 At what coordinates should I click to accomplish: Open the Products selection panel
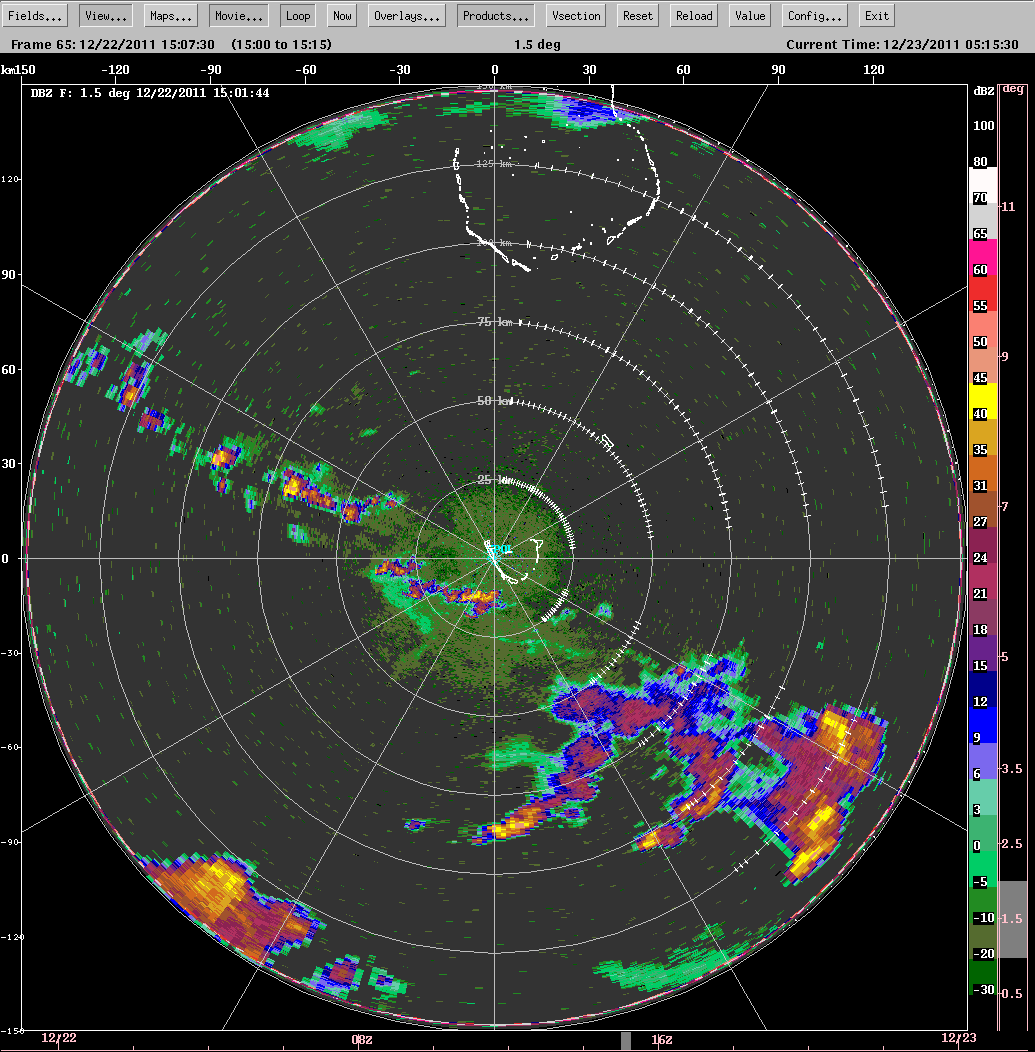495,16
